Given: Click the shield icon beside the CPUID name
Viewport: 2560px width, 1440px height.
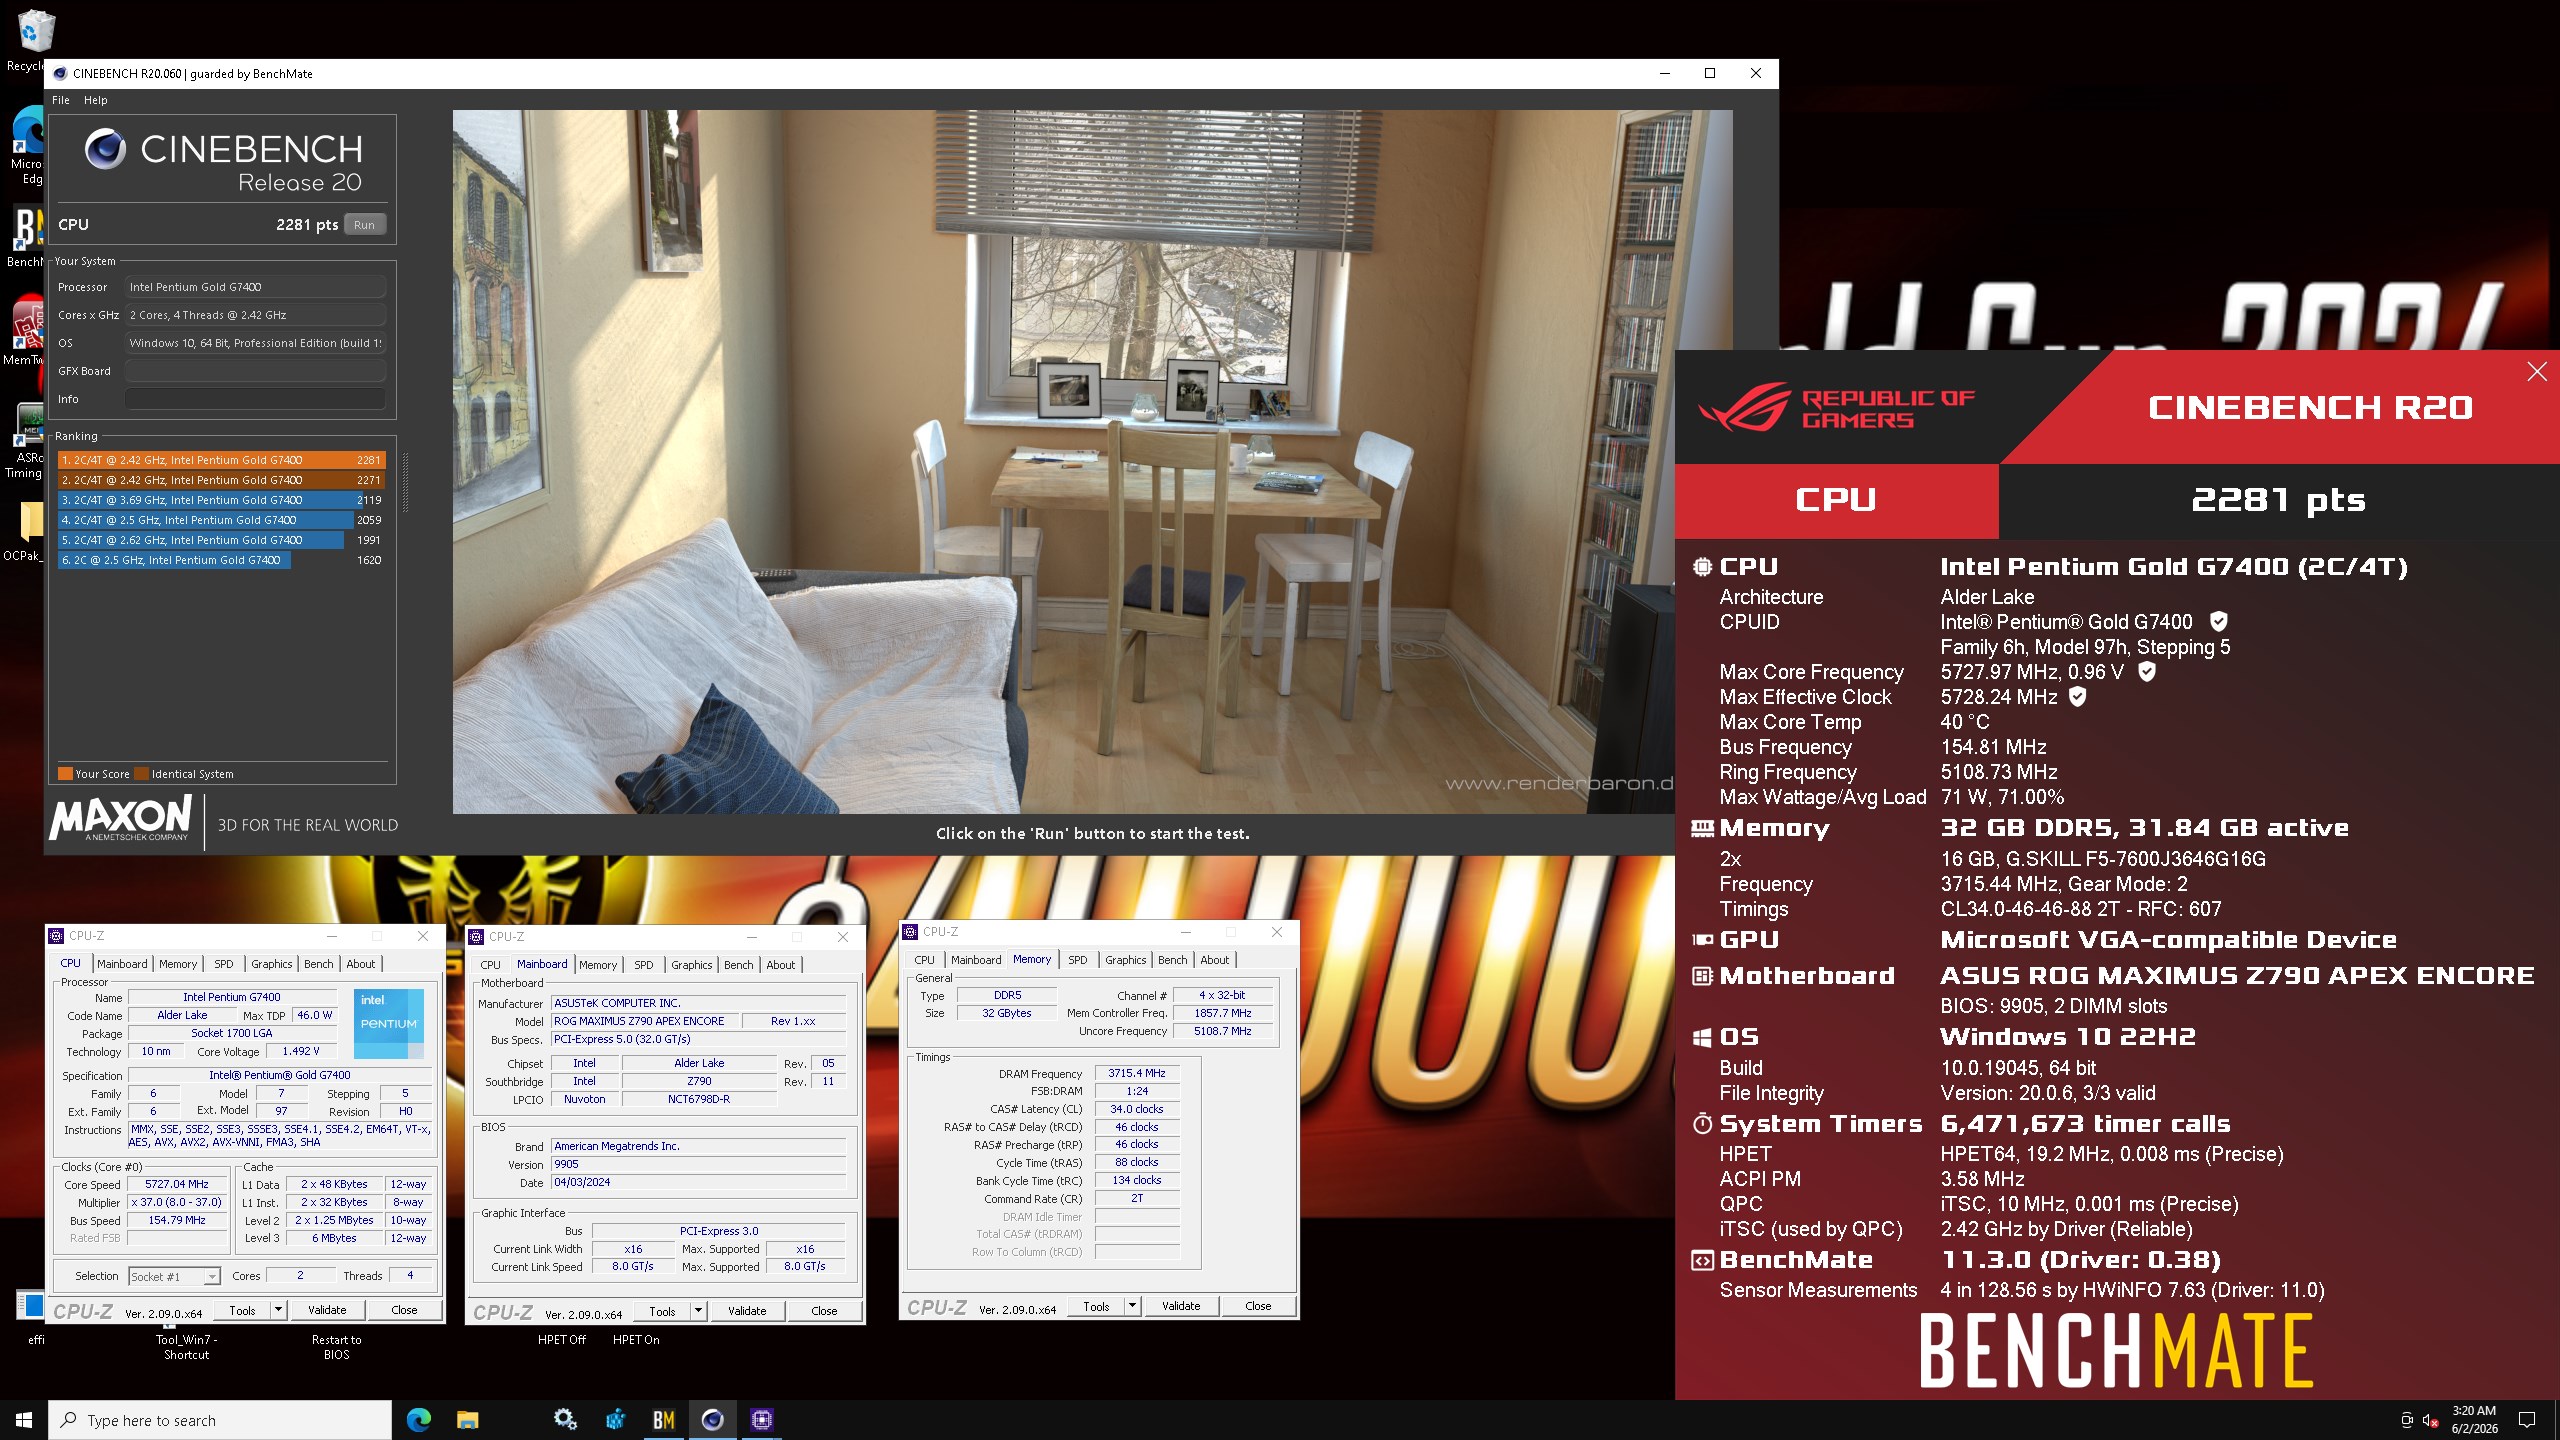Looking at the screenshot, I should click(2218, 622).
